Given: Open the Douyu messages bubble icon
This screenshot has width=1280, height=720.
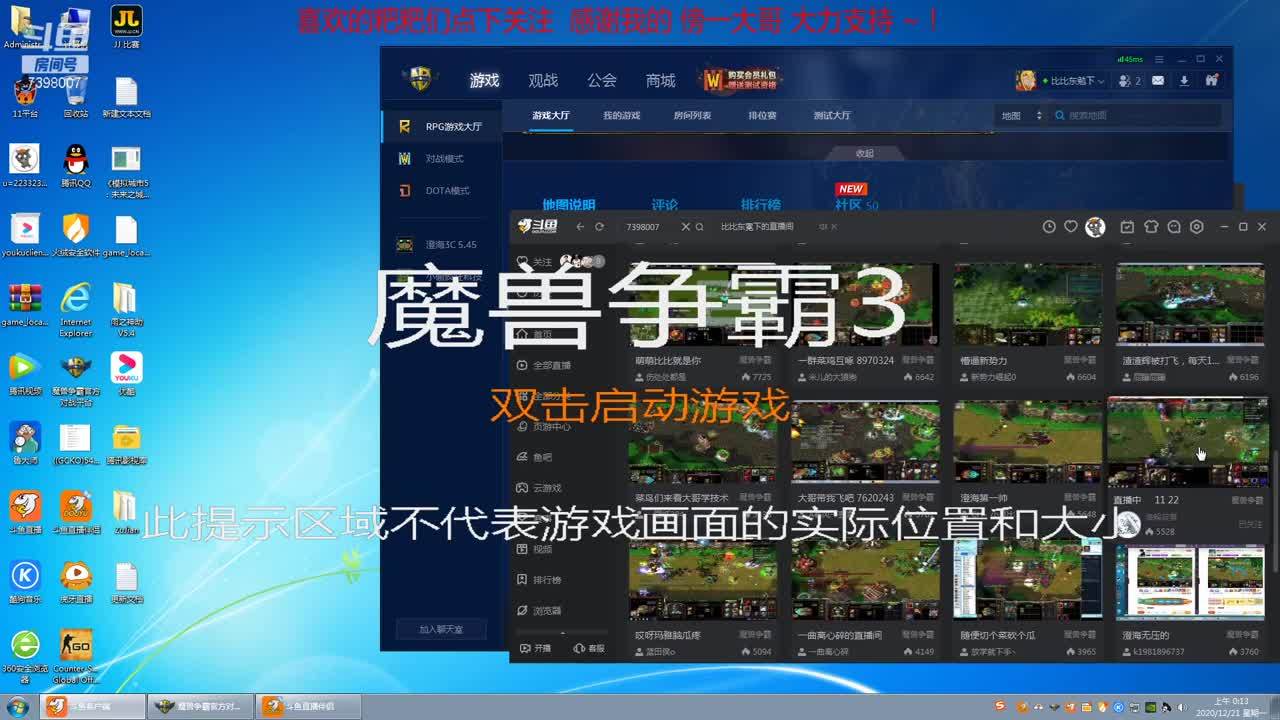Looking at the screenshot, I should (x=1174, y=227).
